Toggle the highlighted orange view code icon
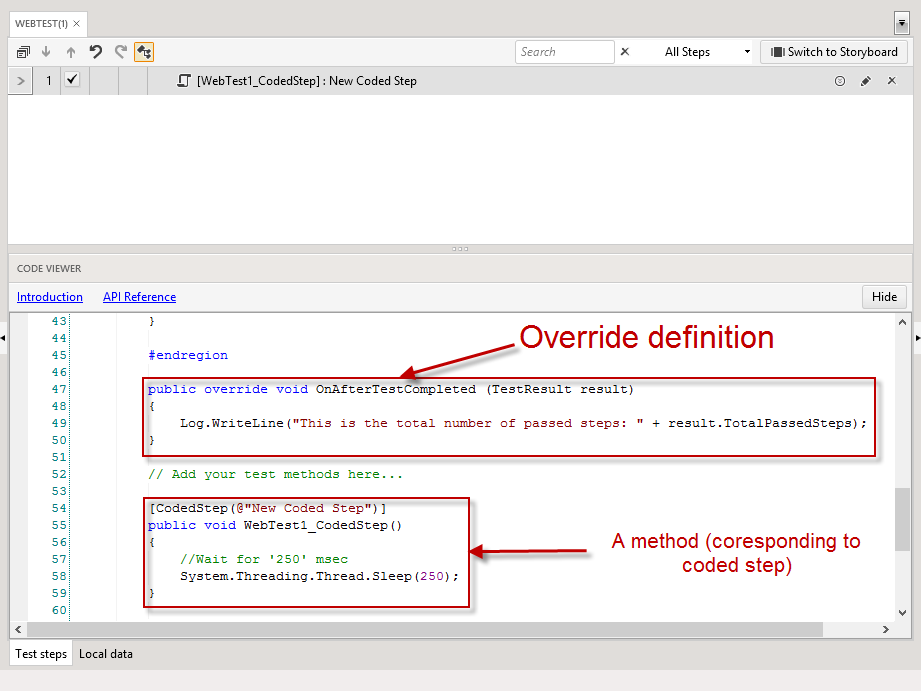921x691 pixels. click(144, 52)
